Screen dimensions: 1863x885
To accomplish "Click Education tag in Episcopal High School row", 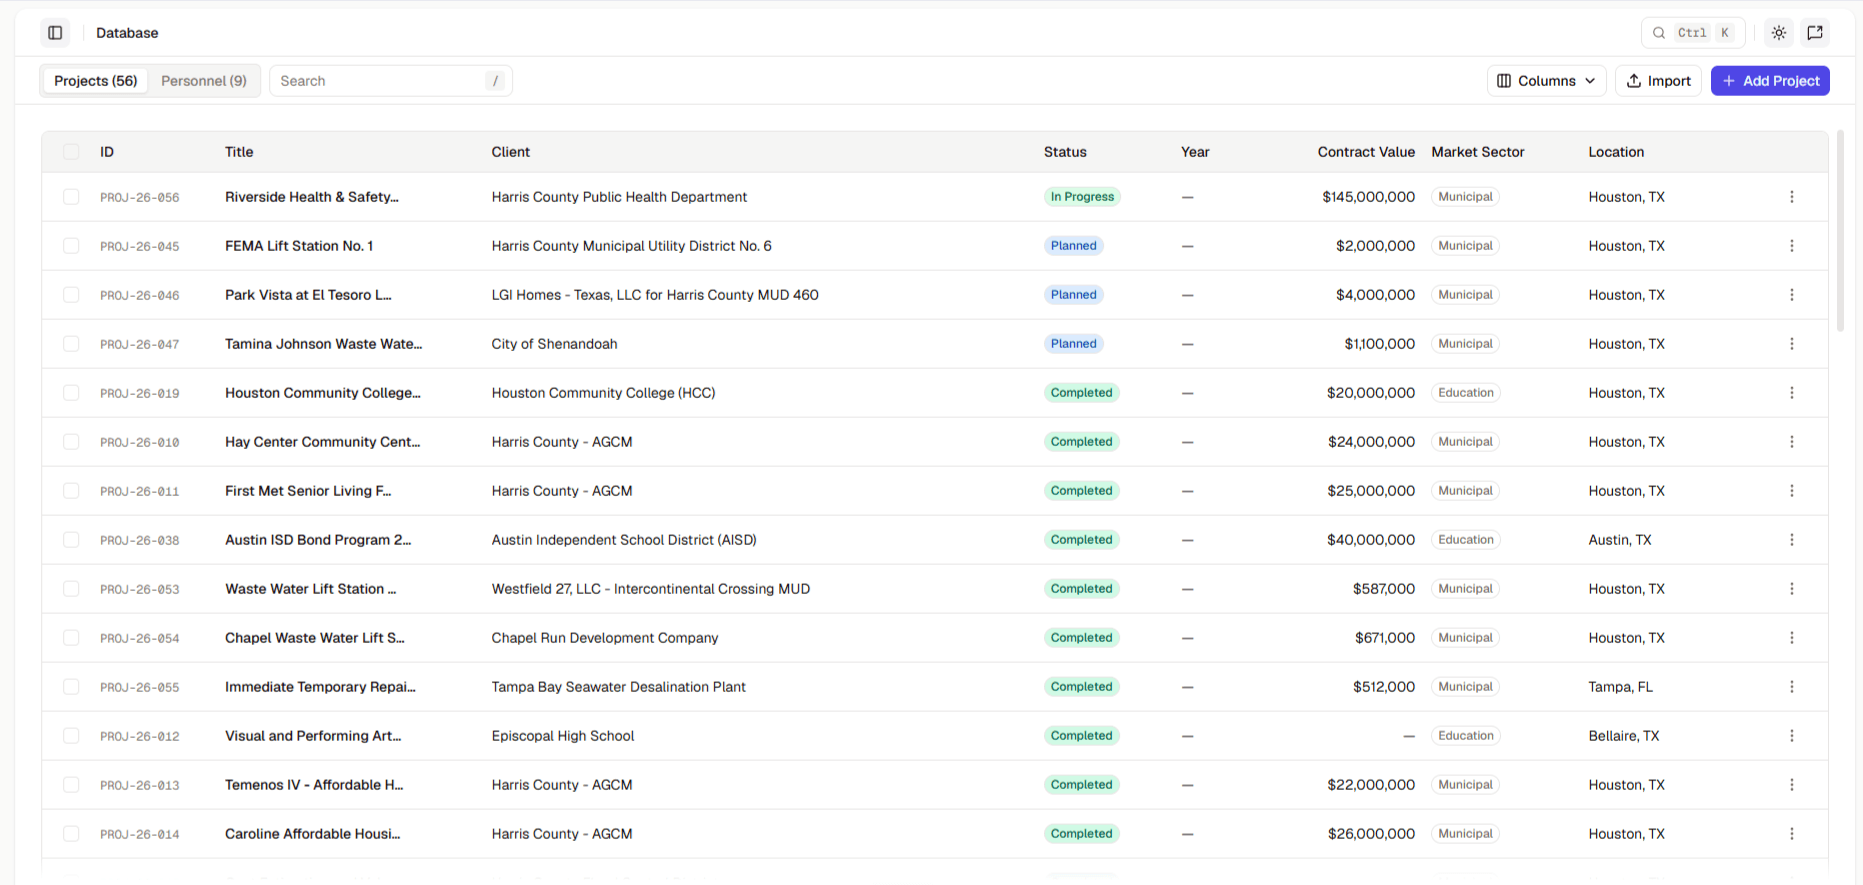I will click(x=1466, y=736).
